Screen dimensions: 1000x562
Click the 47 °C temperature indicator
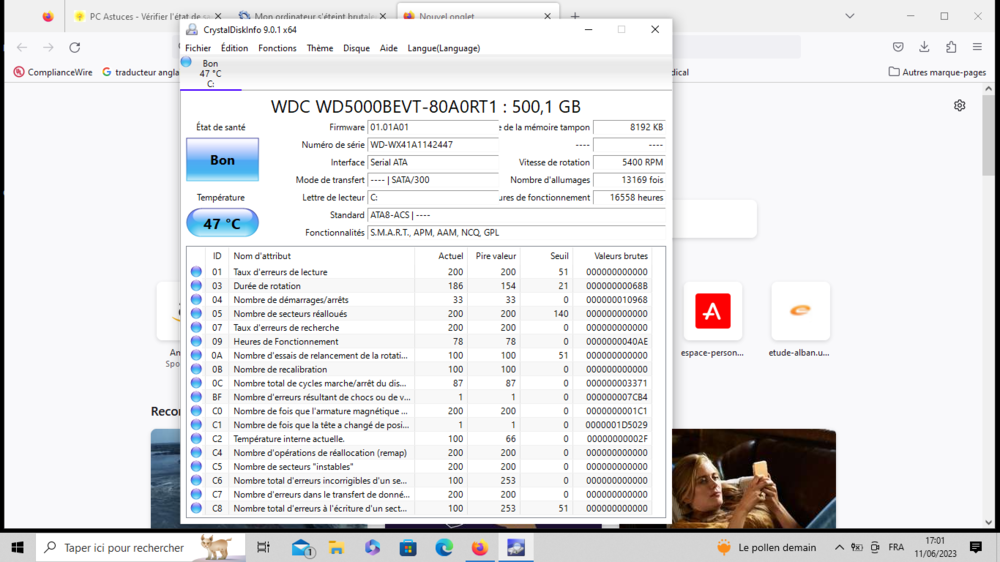point(222,223)
